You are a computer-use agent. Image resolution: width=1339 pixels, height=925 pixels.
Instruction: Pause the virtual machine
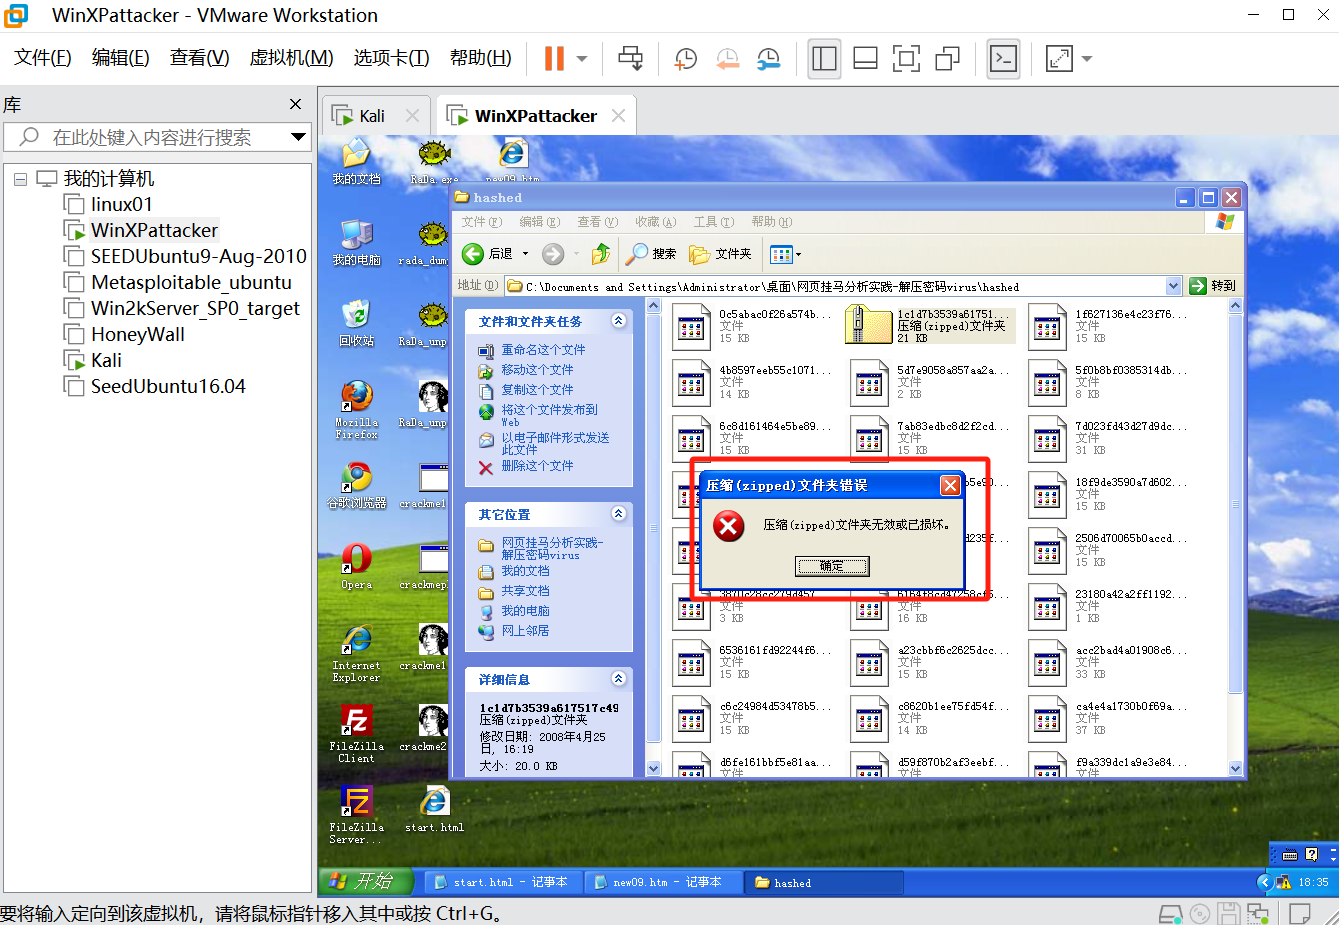coord(553,58)
